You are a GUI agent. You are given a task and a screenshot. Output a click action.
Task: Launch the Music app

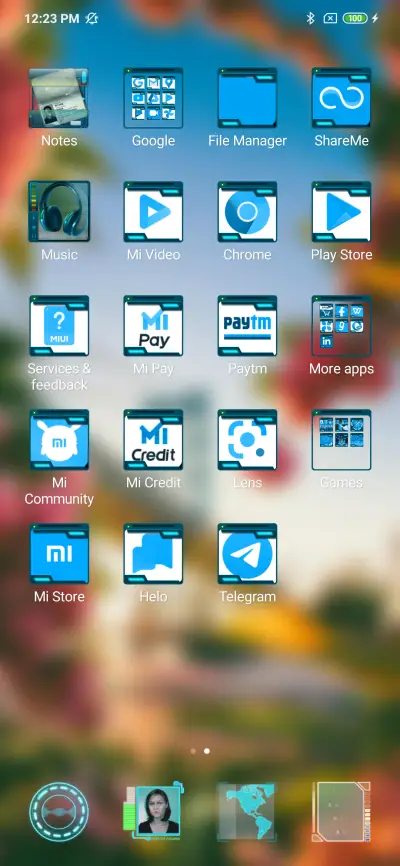(59, 212)
